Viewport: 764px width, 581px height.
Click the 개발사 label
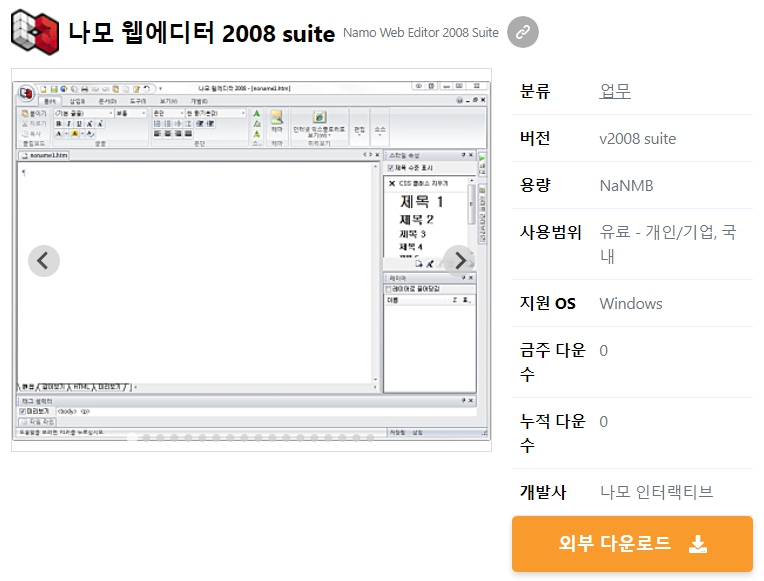[x=543, y=492]
